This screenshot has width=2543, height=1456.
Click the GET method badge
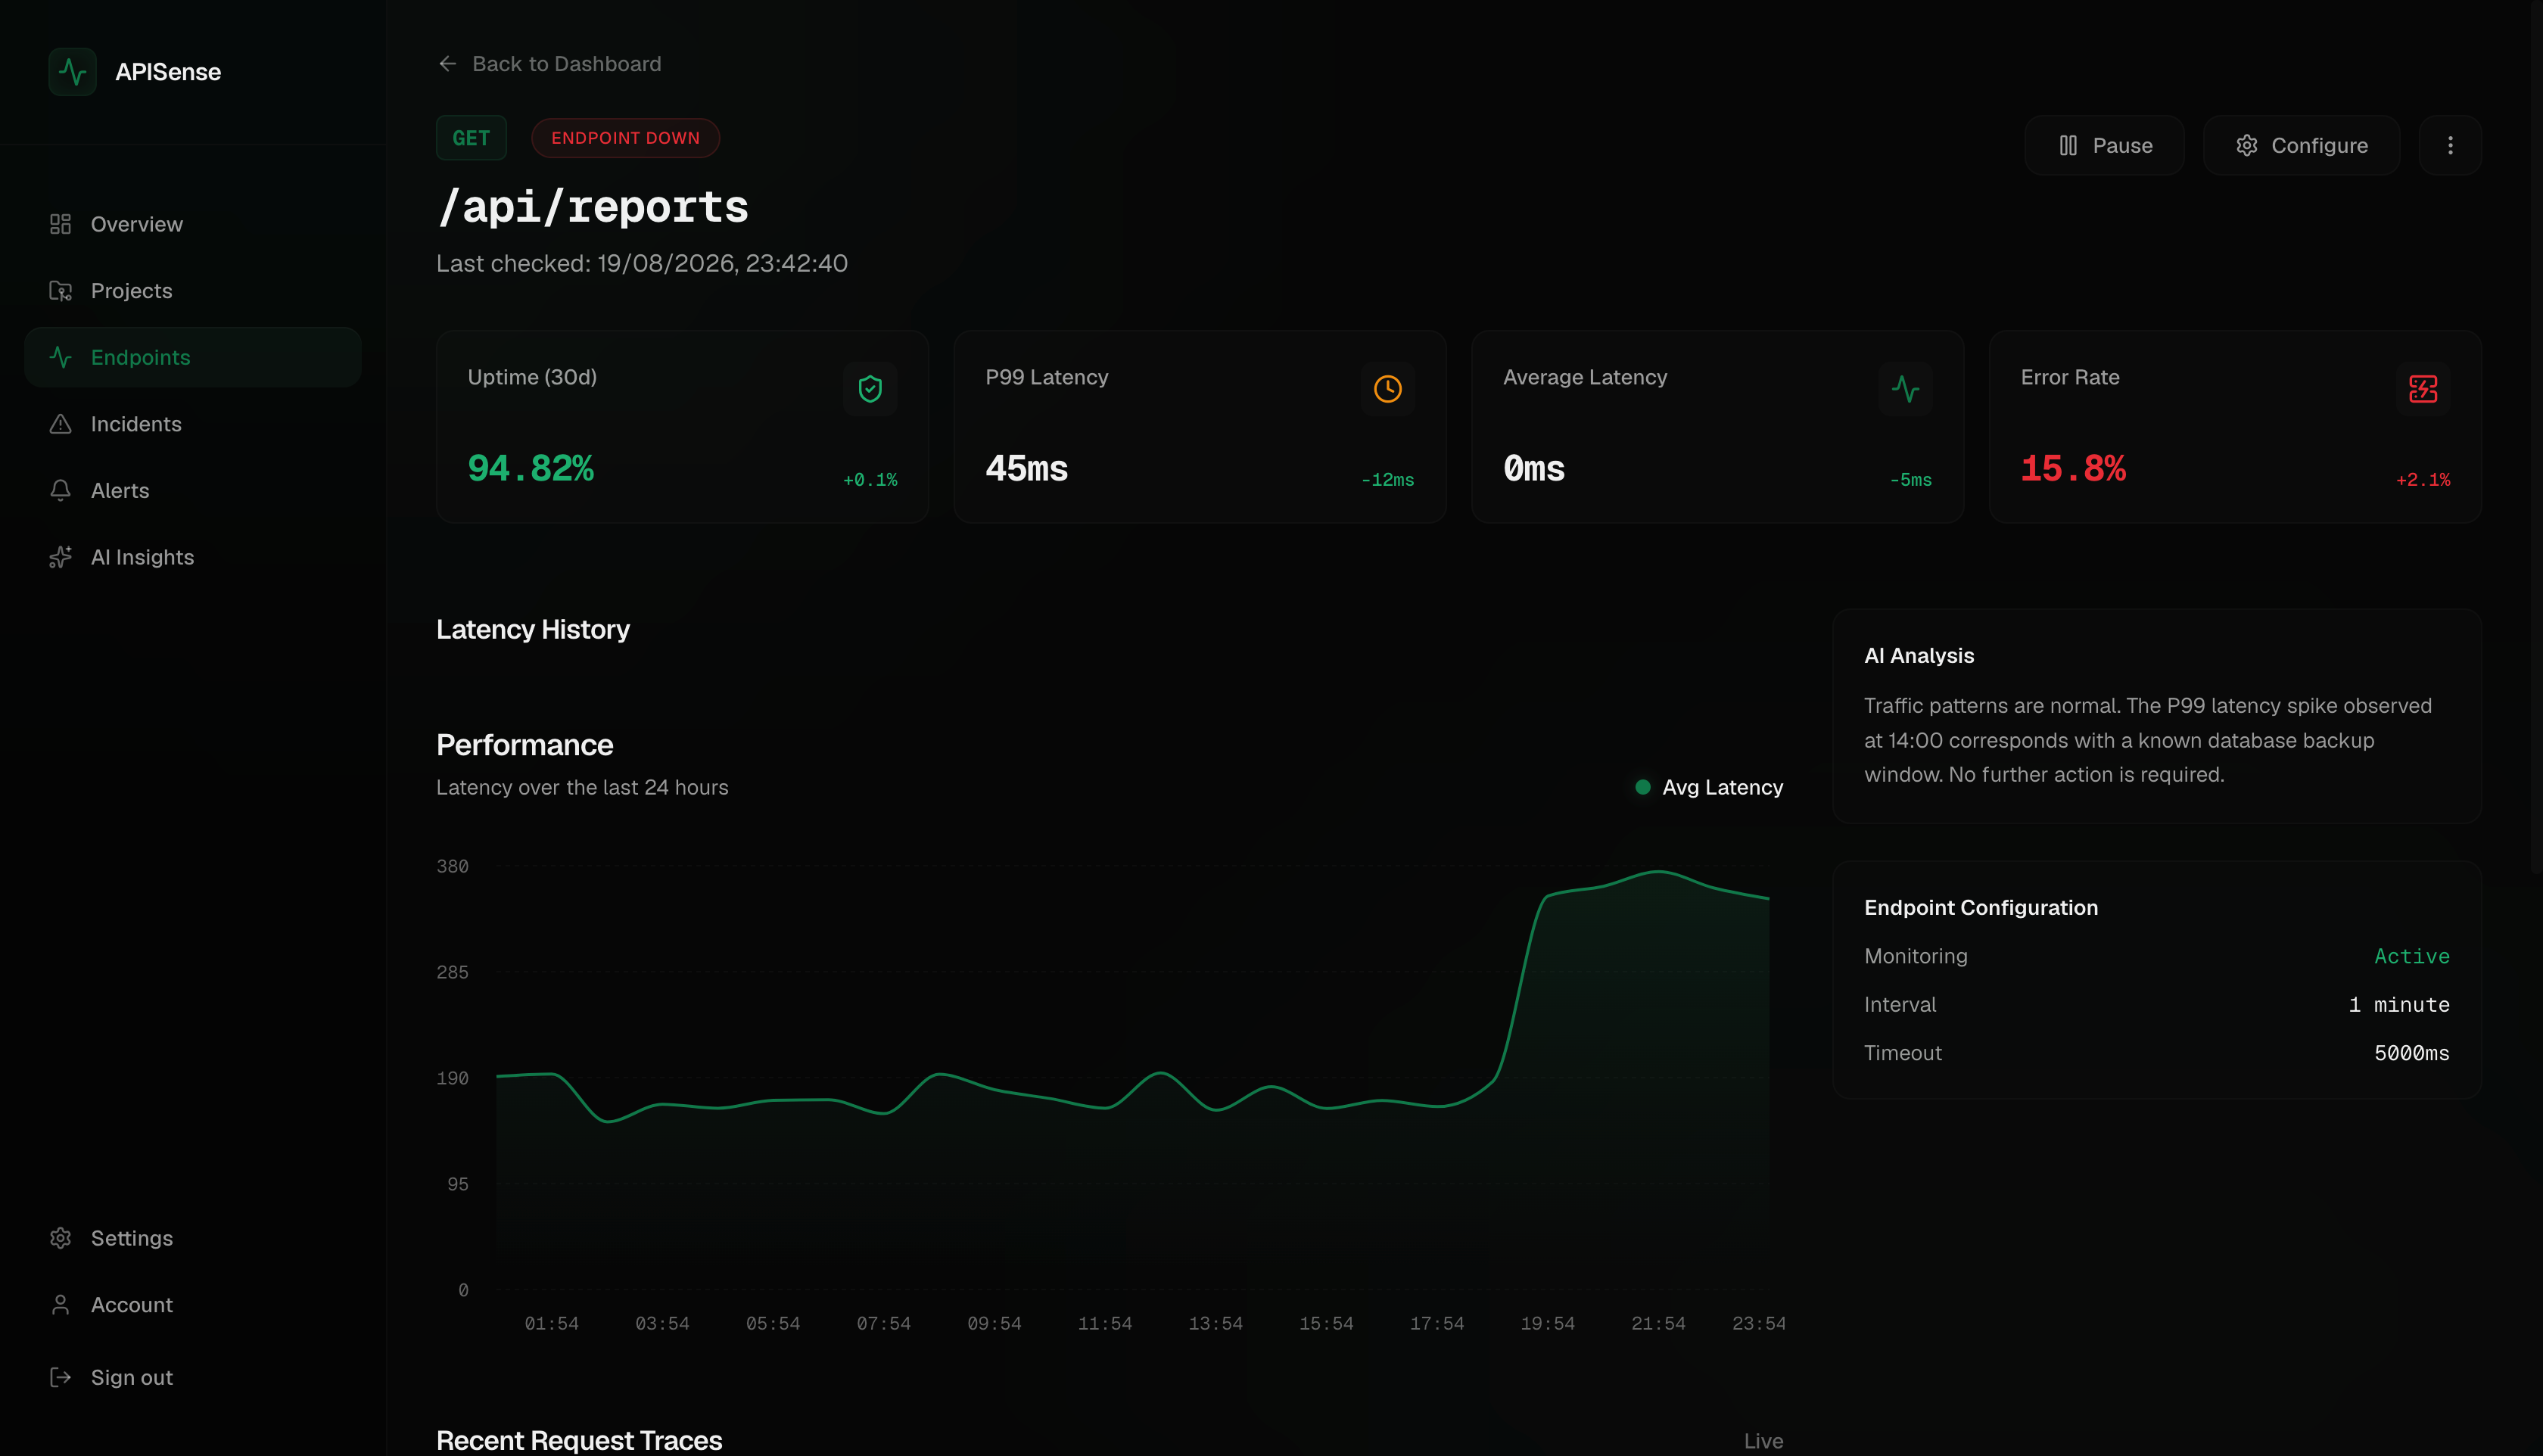(471, 138)
